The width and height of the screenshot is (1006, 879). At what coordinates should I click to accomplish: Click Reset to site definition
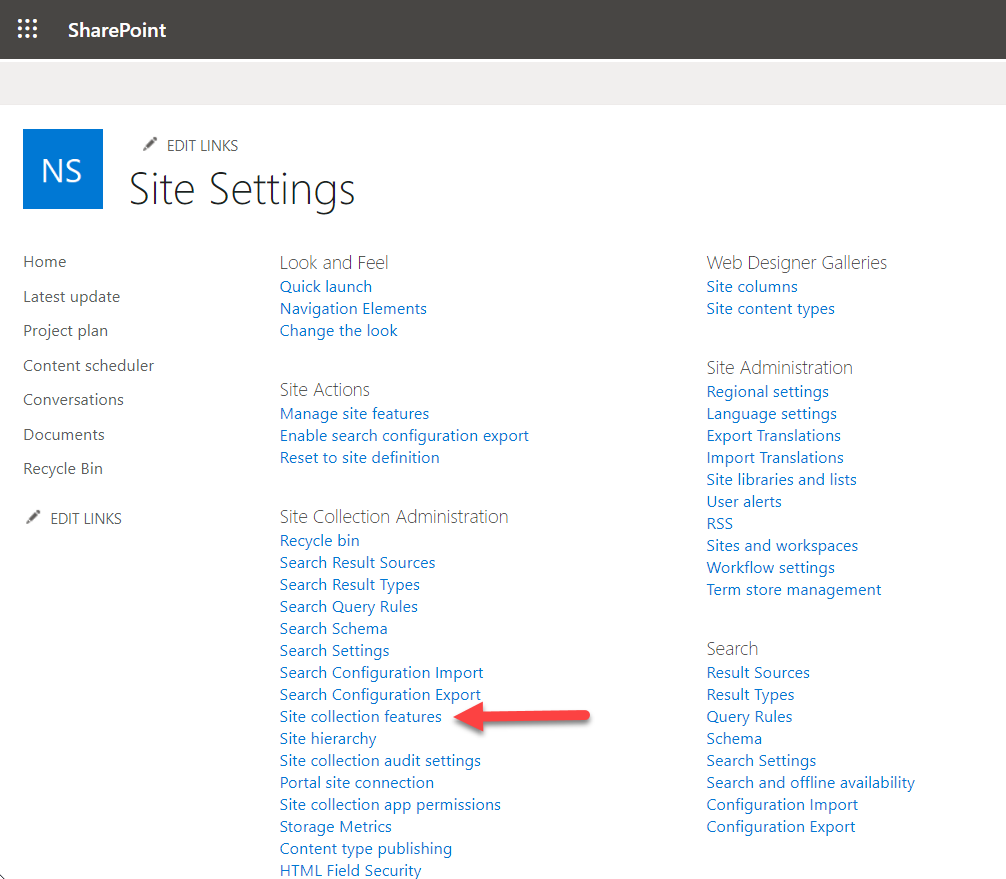pos(359,457)
